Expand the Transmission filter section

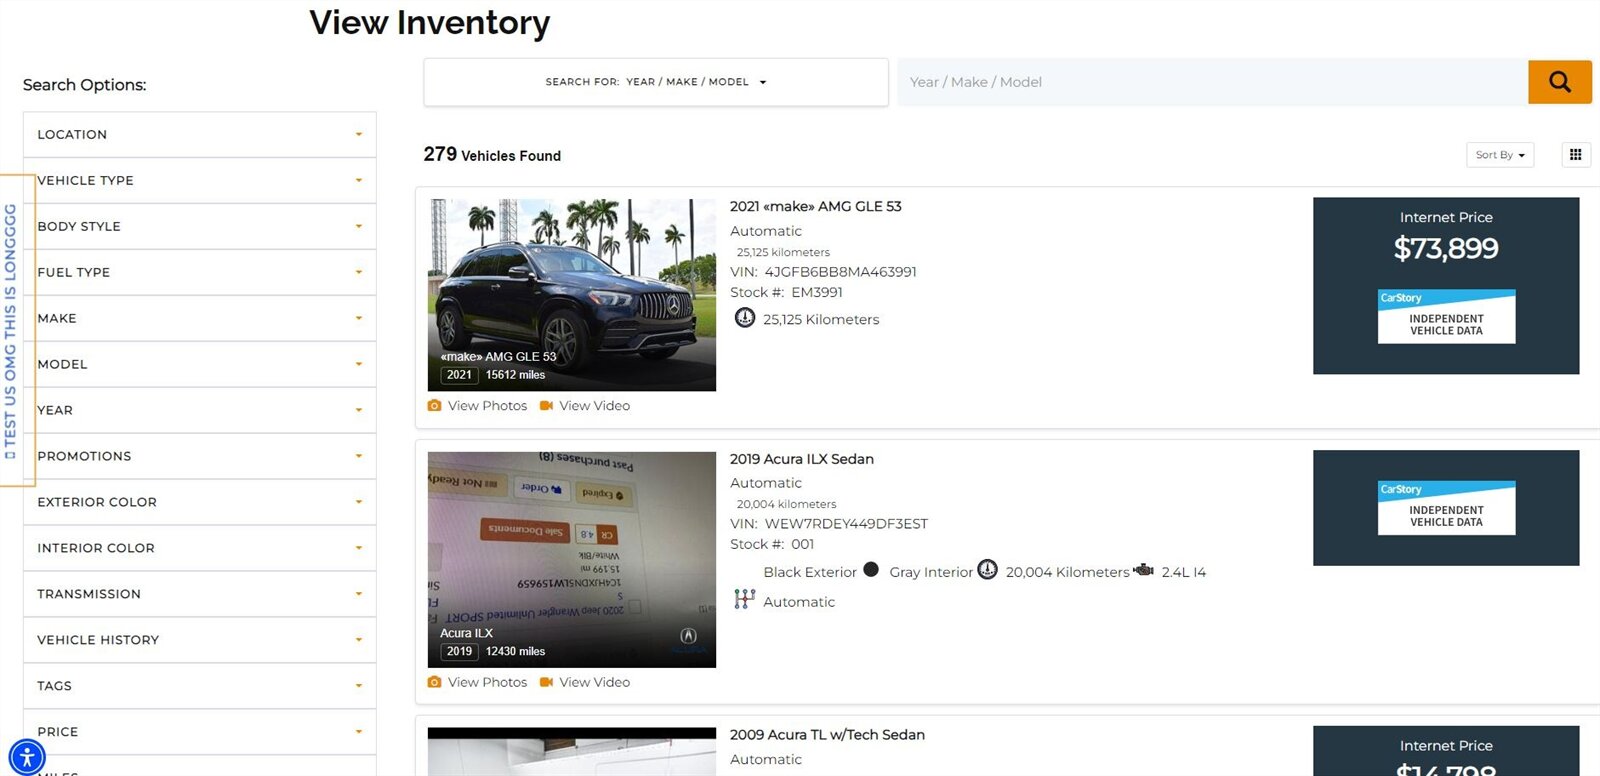[199, 595]
